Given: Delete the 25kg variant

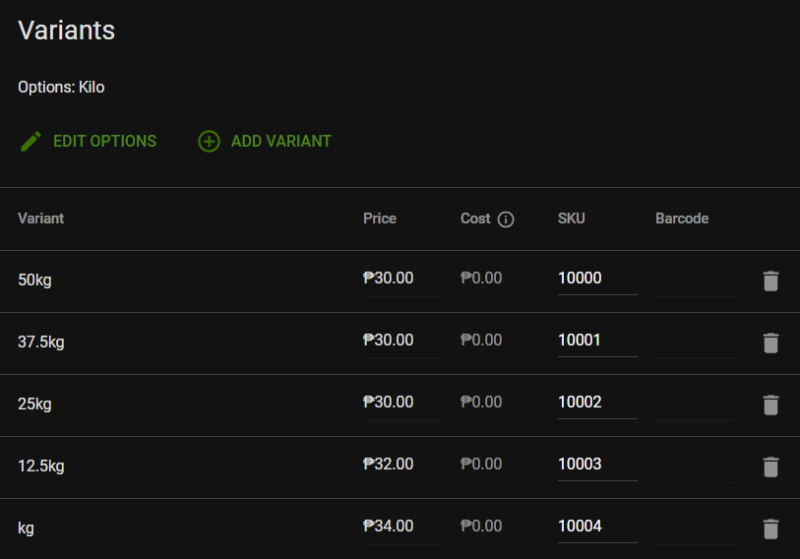Looking at the screenshot, I should click(x=770, y=405).
